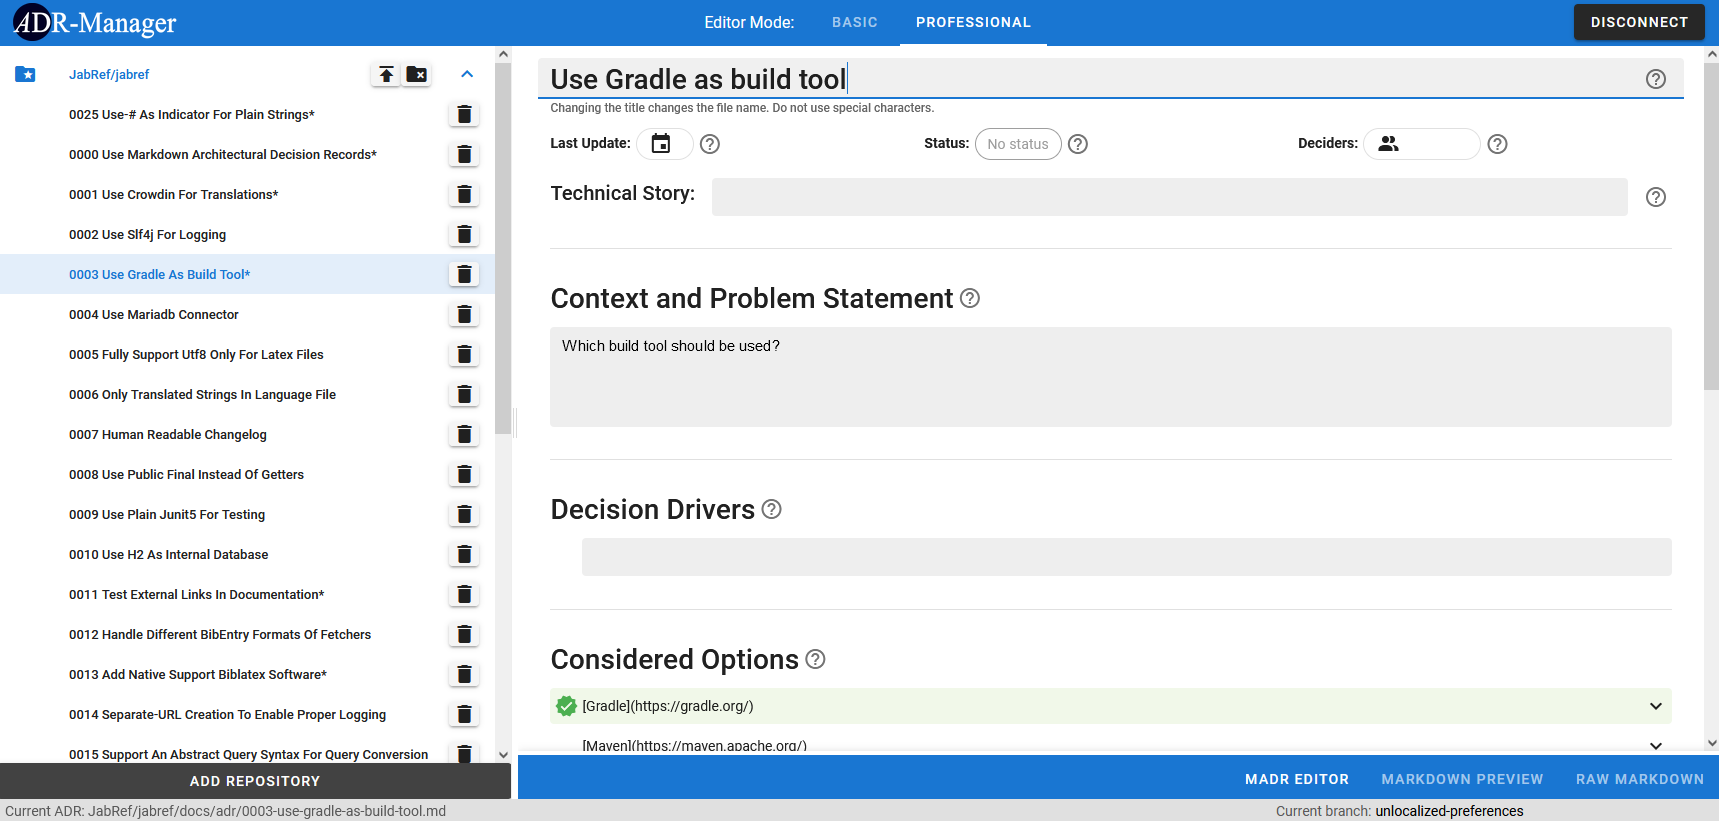Open the Raw Markdown tab
The height and width of the screenshot is (821, 1719).
pyautogui.click(x=1639, y=779)
